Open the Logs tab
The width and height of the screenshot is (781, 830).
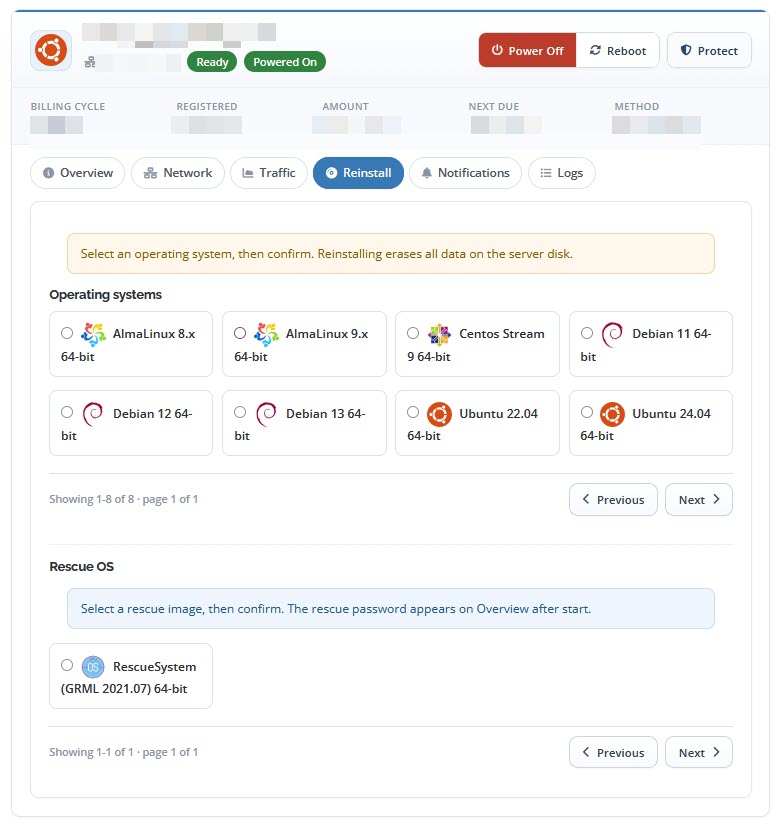(562, 173)
